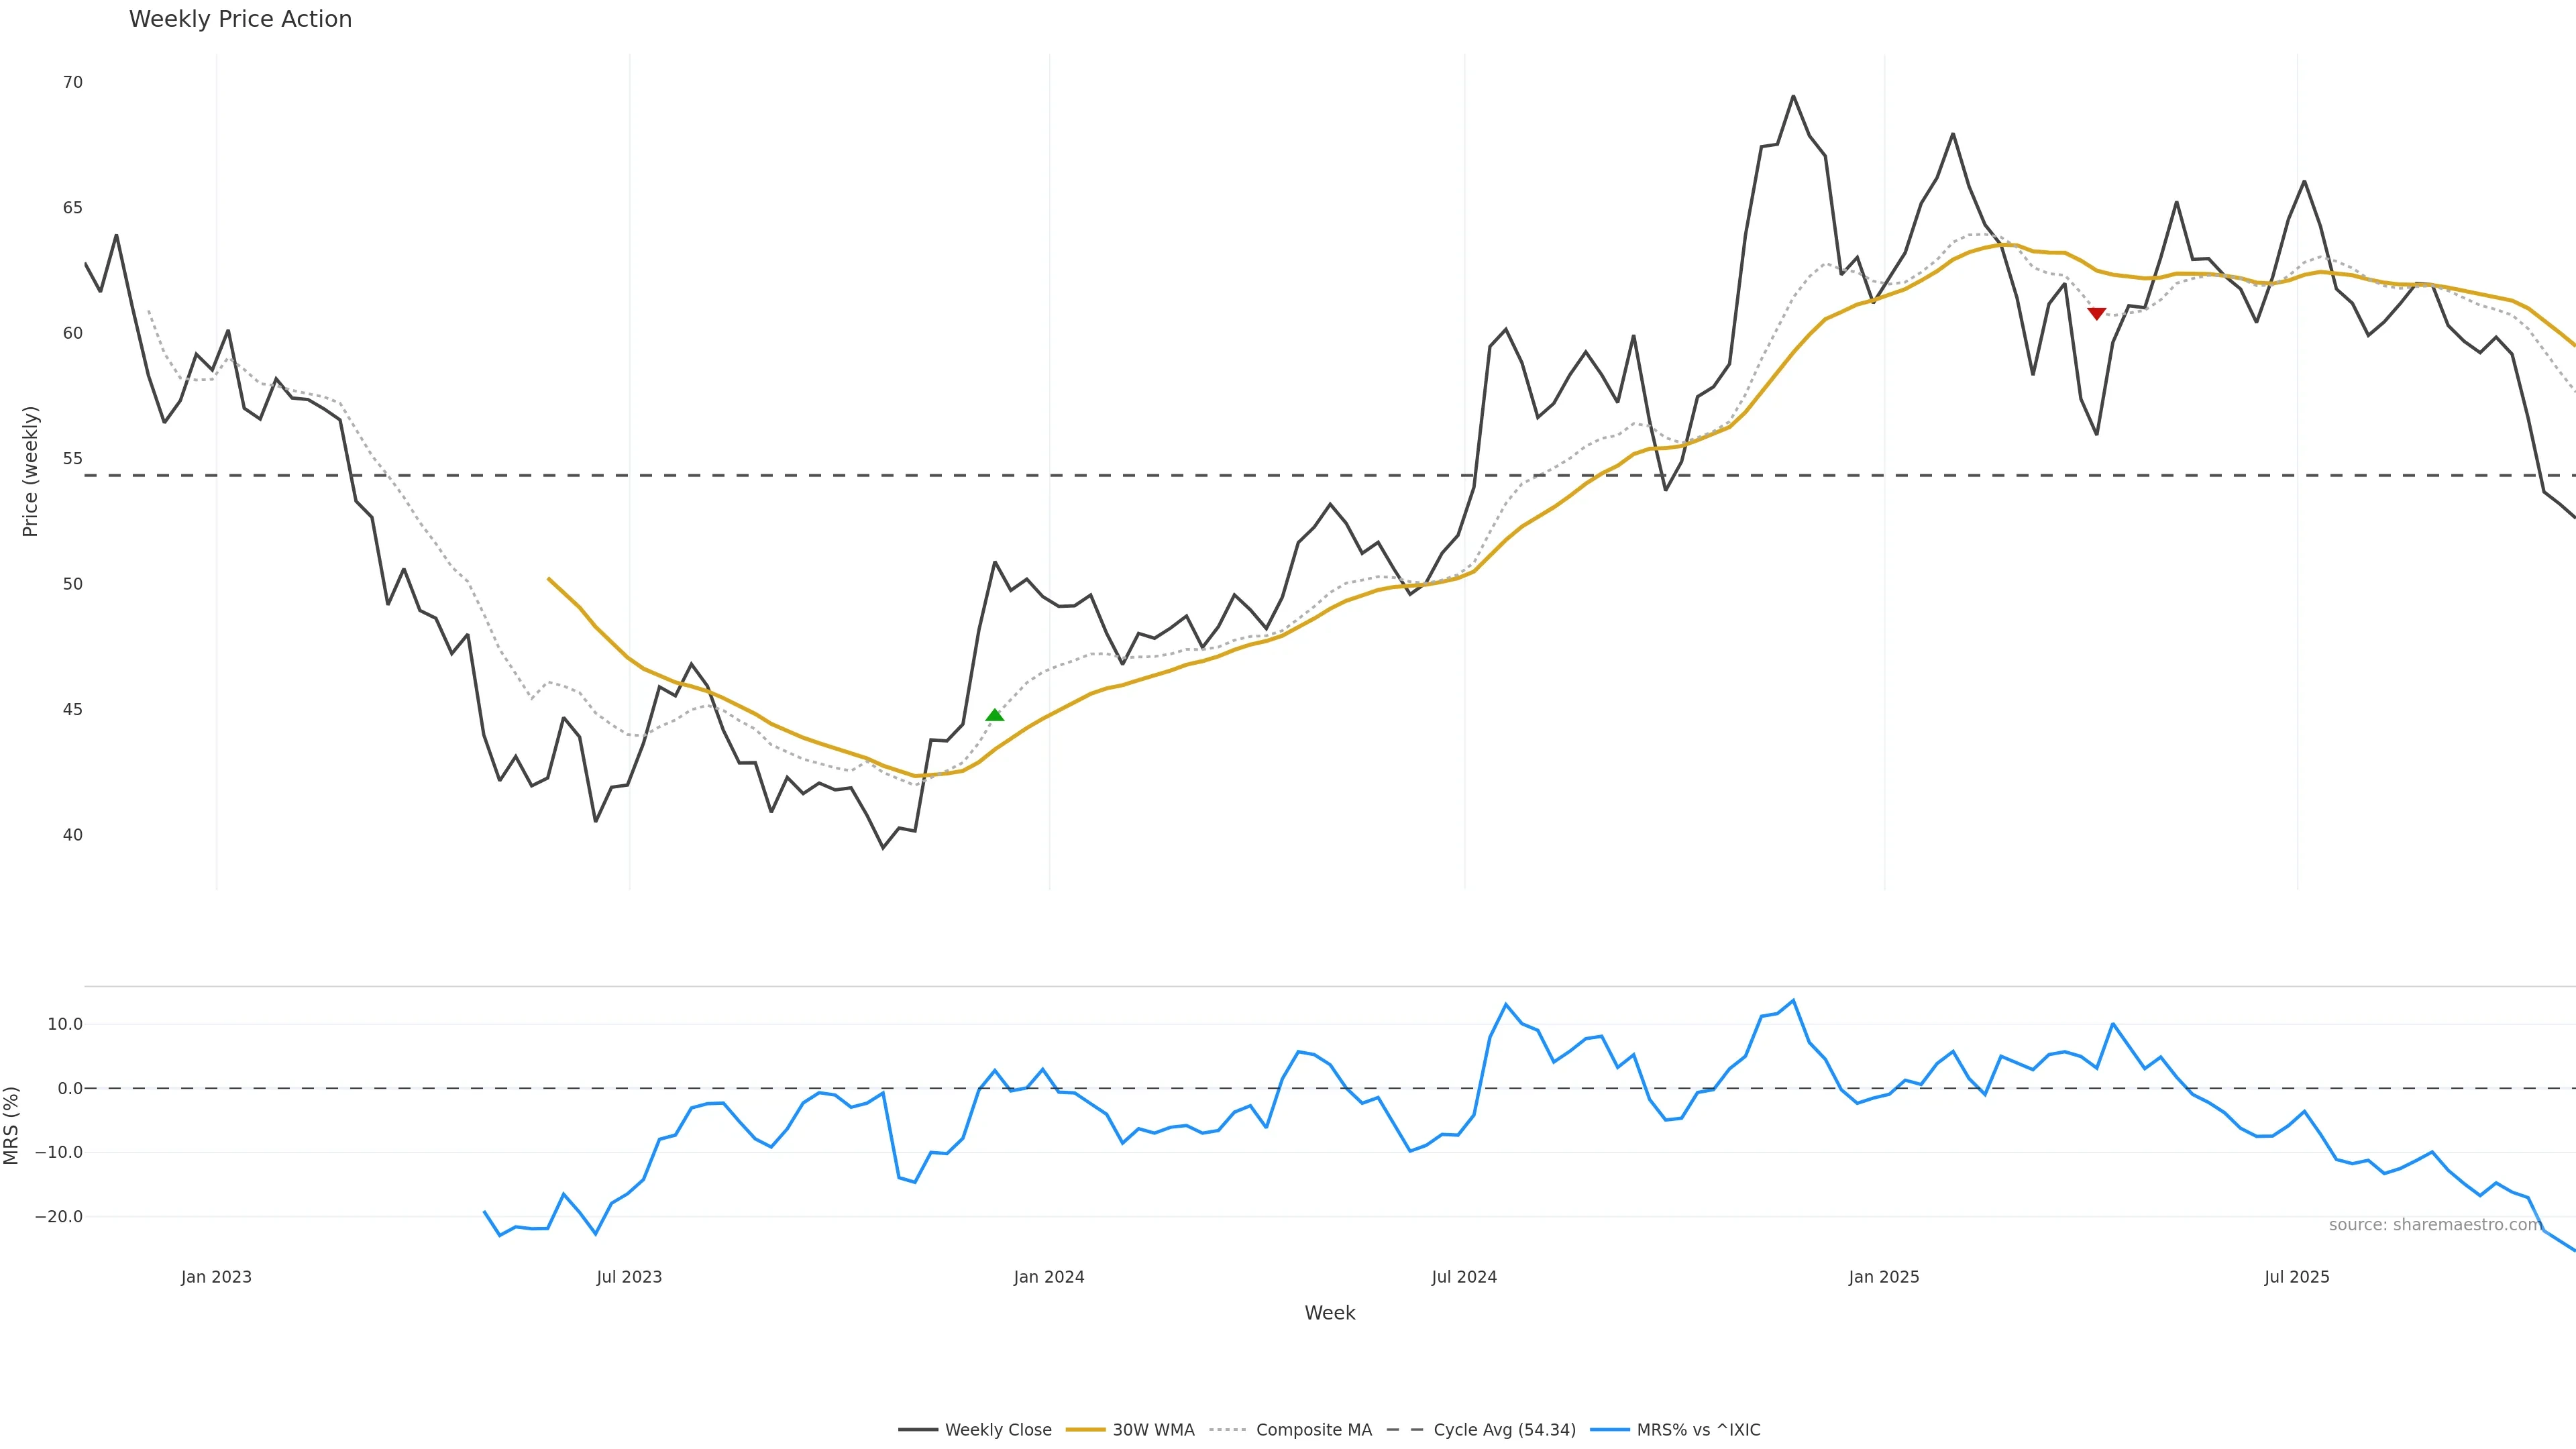Toggle the 30W WMA series label
The width and height of the screenshot is (2576, 1449).
pos(1153,1430)
